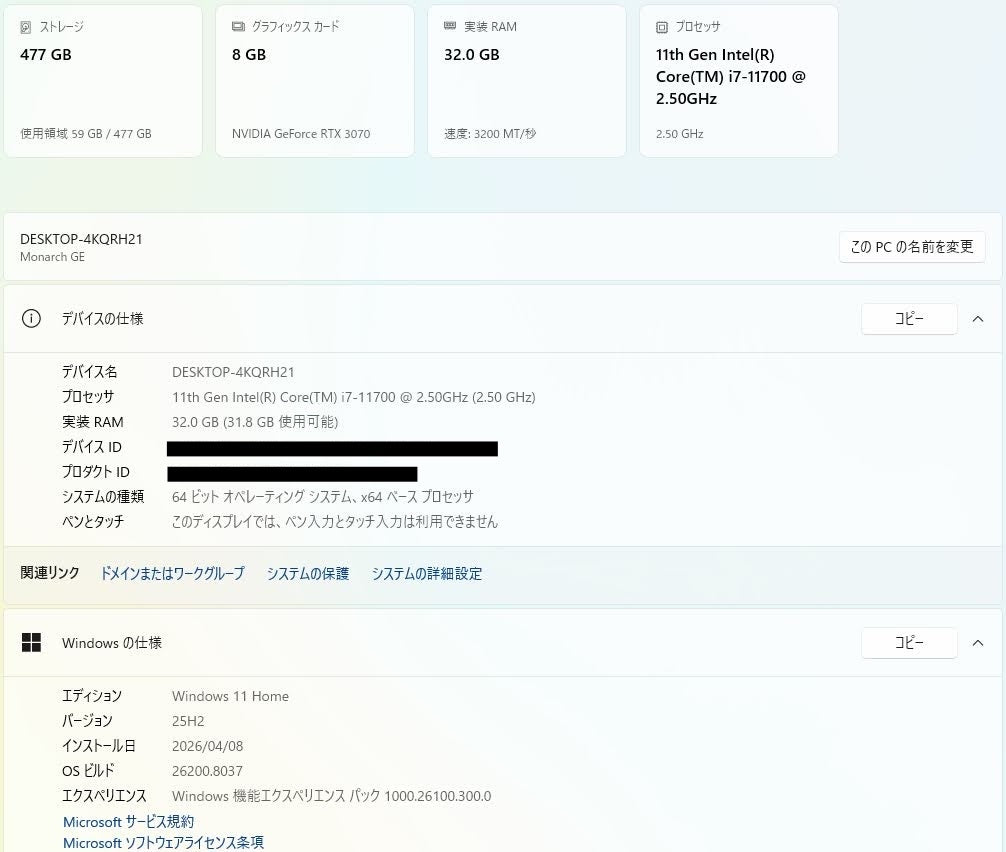Click the RAM icon on 実装 RAM card
Viewport: 1006px width, 852px height.
[450, 26]
